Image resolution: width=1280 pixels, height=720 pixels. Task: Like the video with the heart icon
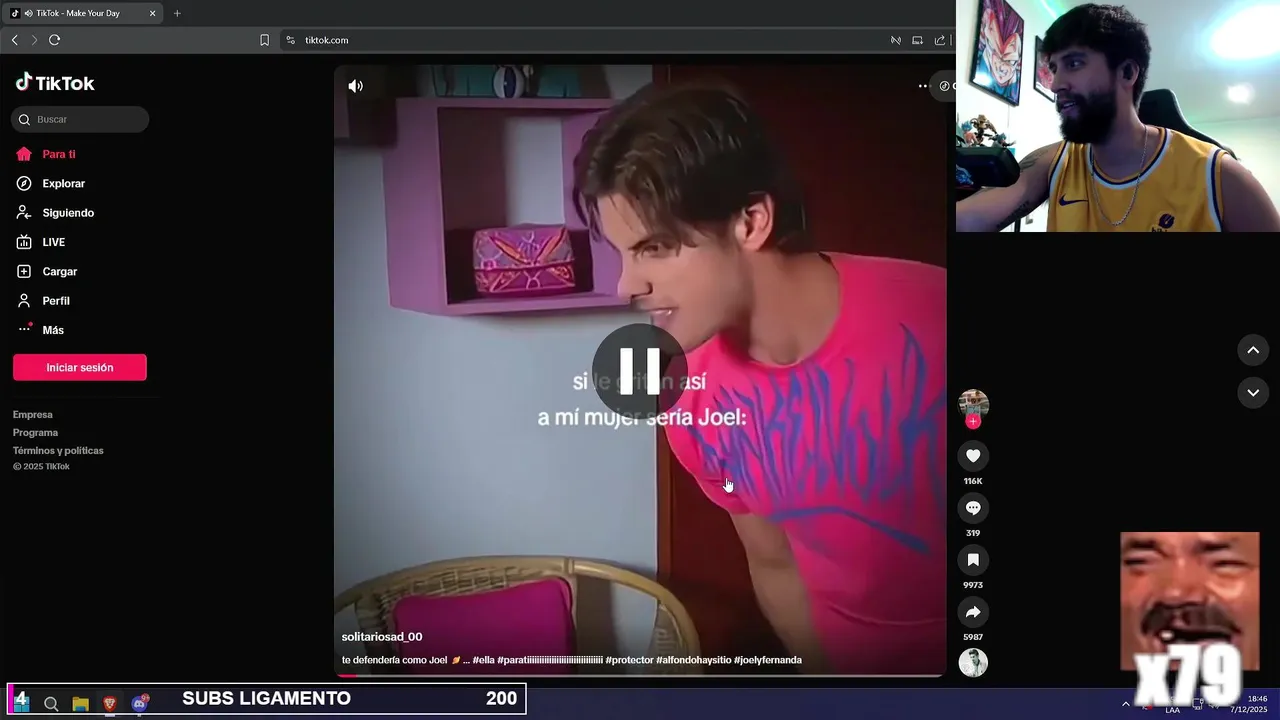coord(973,456)
